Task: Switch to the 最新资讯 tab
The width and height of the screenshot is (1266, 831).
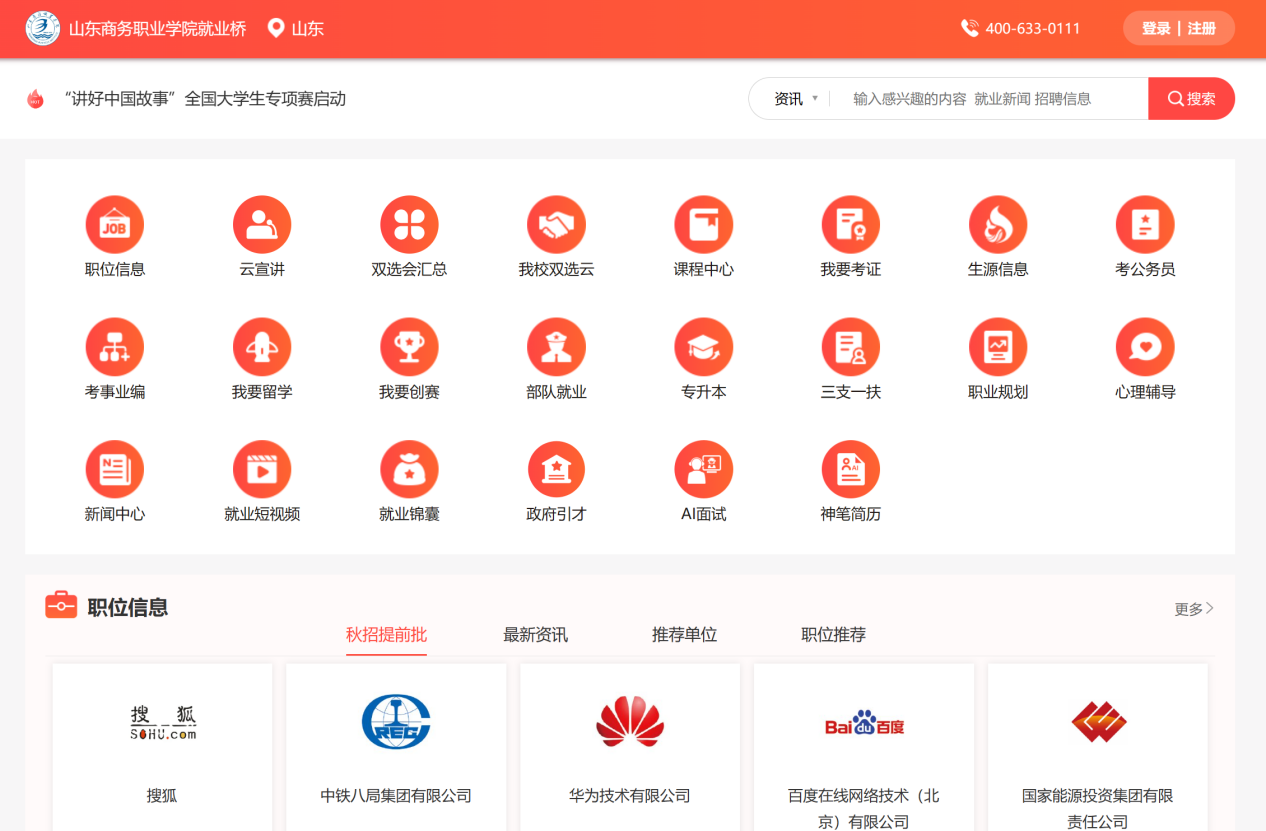Action: 535,635
